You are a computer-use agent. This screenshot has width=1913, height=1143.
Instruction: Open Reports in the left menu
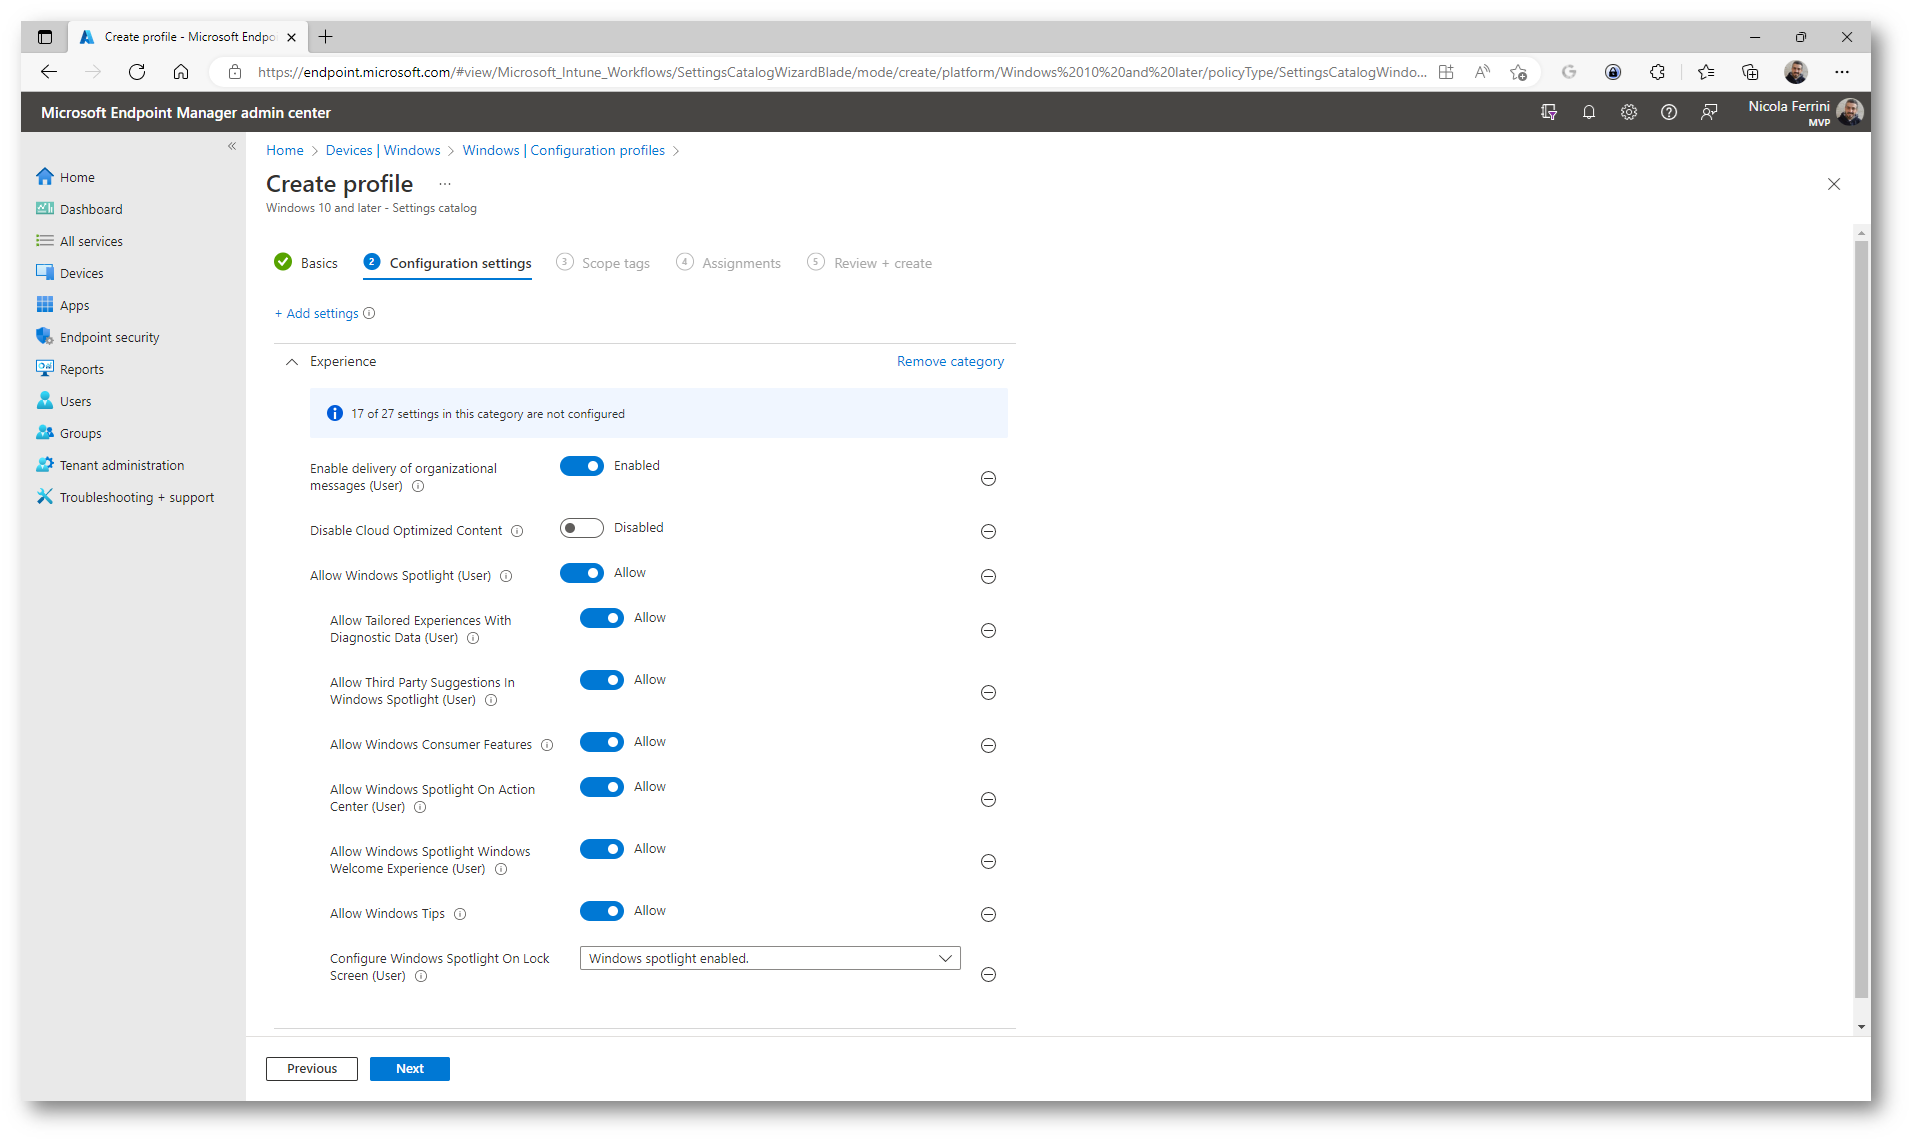point(70,369)
